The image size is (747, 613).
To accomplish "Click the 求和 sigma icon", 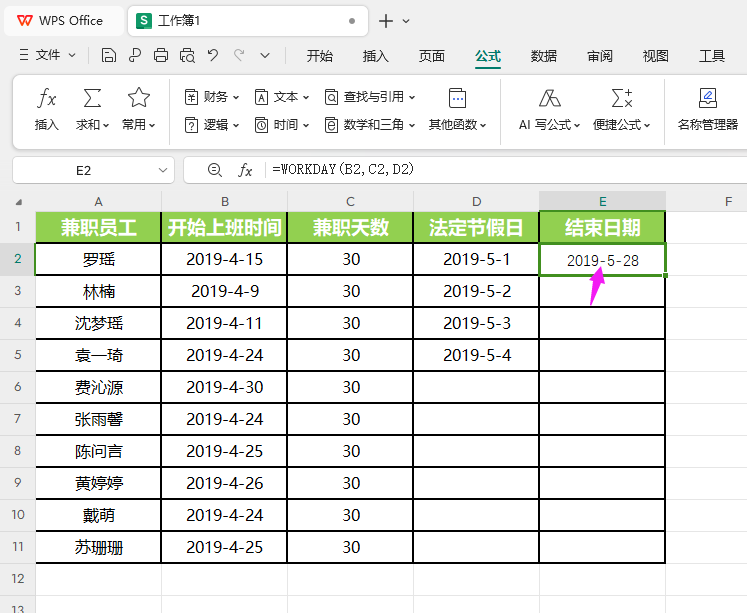I will 92,98.
